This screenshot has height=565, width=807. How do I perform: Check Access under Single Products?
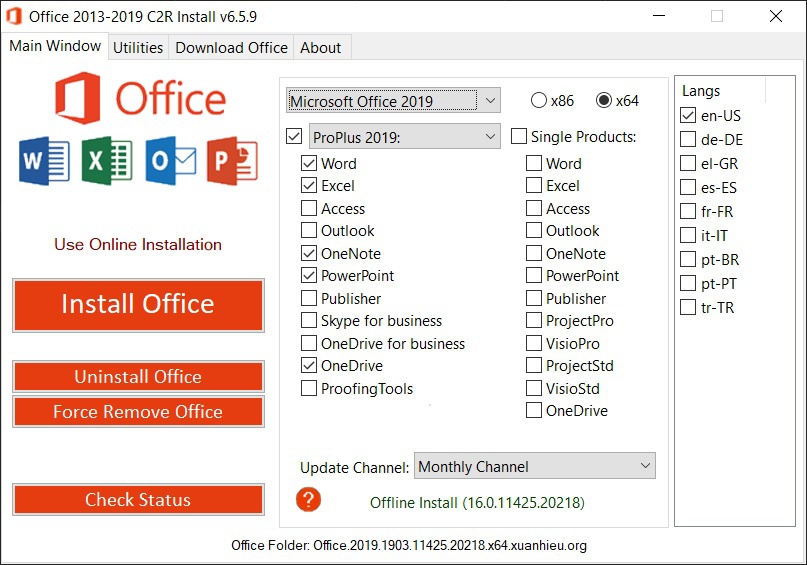coord(534,208)
